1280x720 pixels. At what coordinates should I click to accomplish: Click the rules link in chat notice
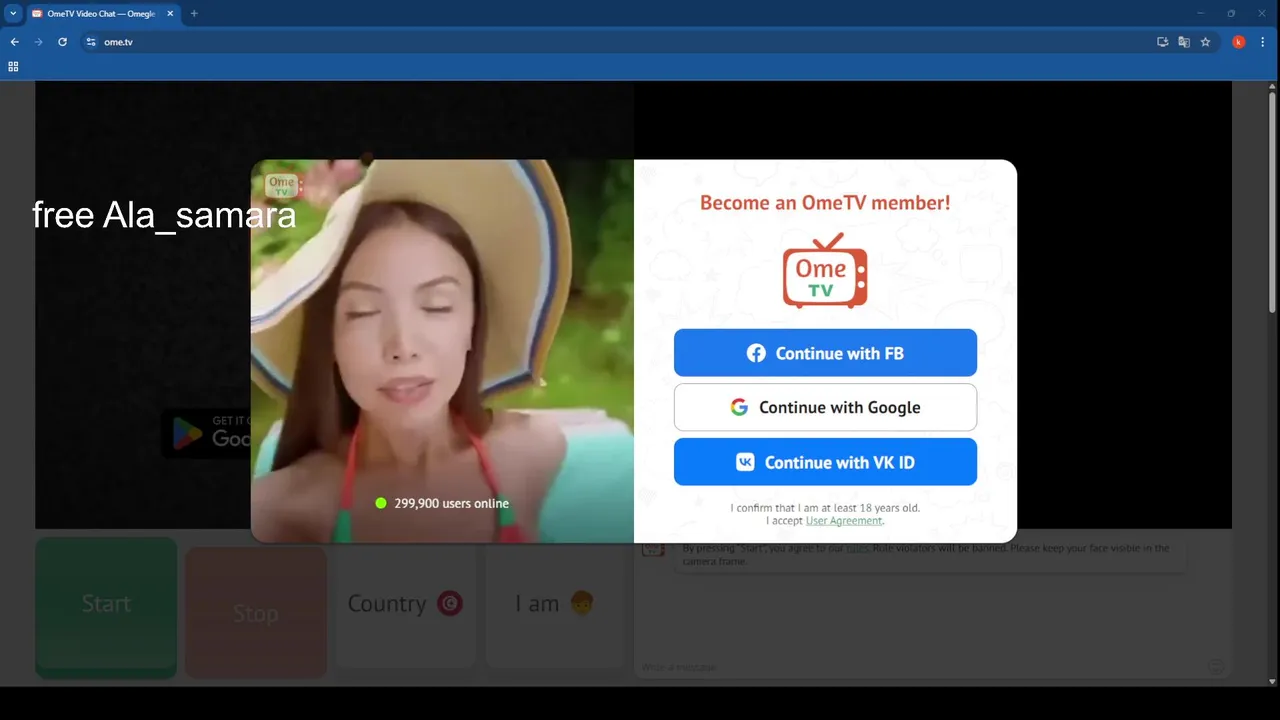pyautogui.click(x=857, y=548)
